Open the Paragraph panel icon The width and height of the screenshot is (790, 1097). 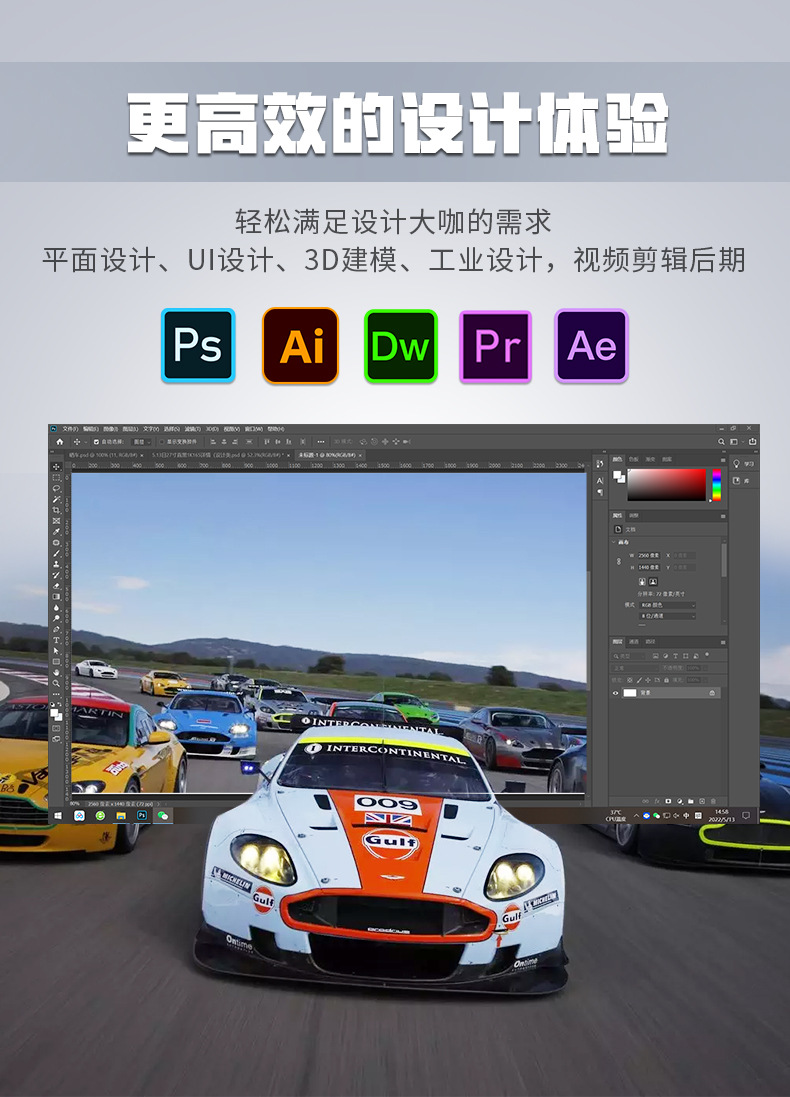(600, 492)
